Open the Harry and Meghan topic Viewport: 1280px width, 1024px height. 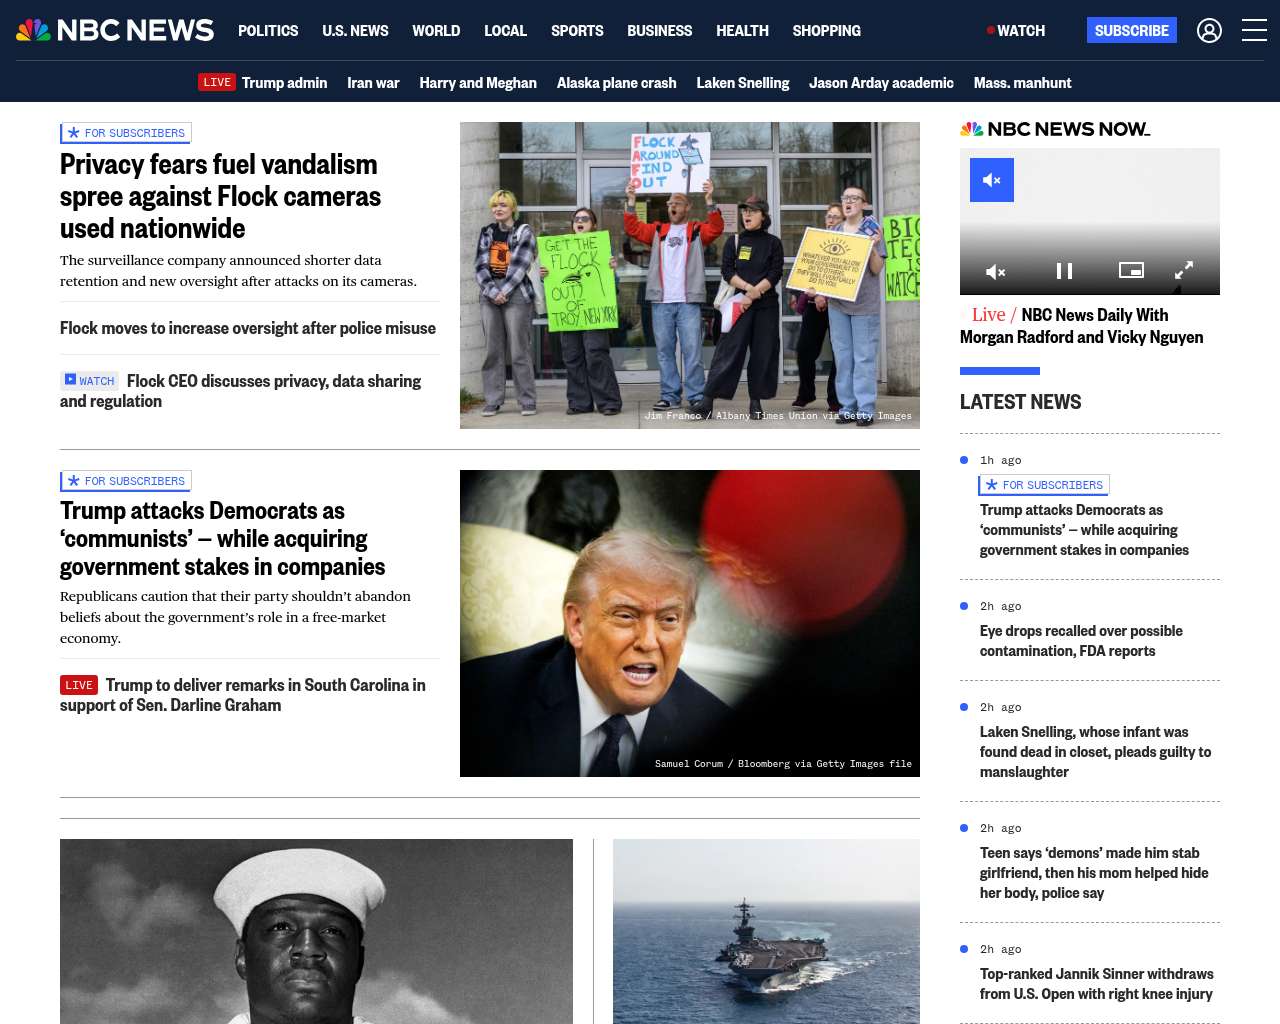(x=478, y=83)
